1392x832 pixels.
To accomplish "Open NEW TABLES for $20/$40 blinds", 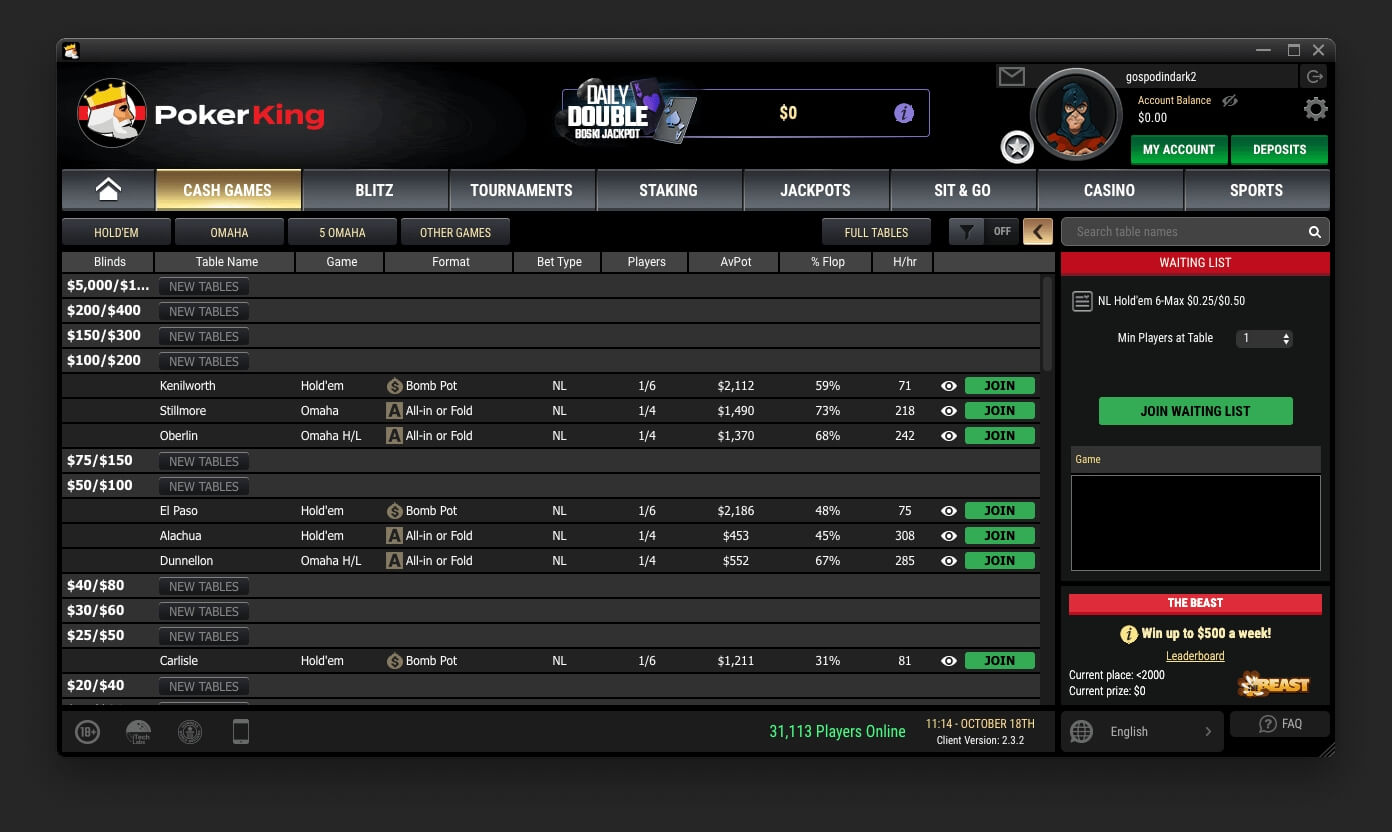I will pos(204,686).
